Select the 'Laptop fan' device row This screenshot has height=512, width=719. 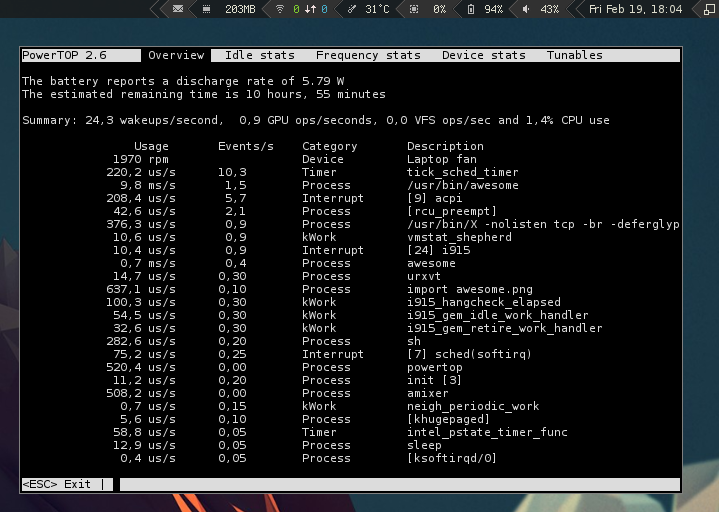point(351,159)
